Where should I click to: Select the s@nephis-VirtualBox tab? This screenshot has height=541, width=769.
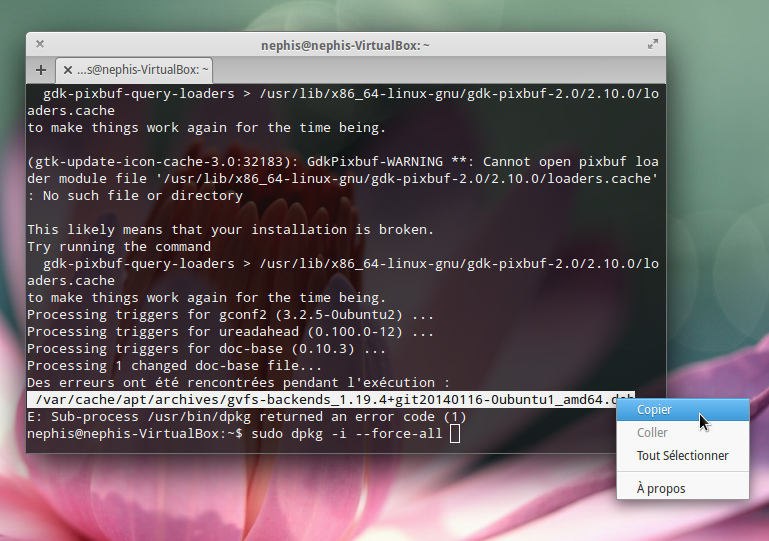(x=134, y=70)
